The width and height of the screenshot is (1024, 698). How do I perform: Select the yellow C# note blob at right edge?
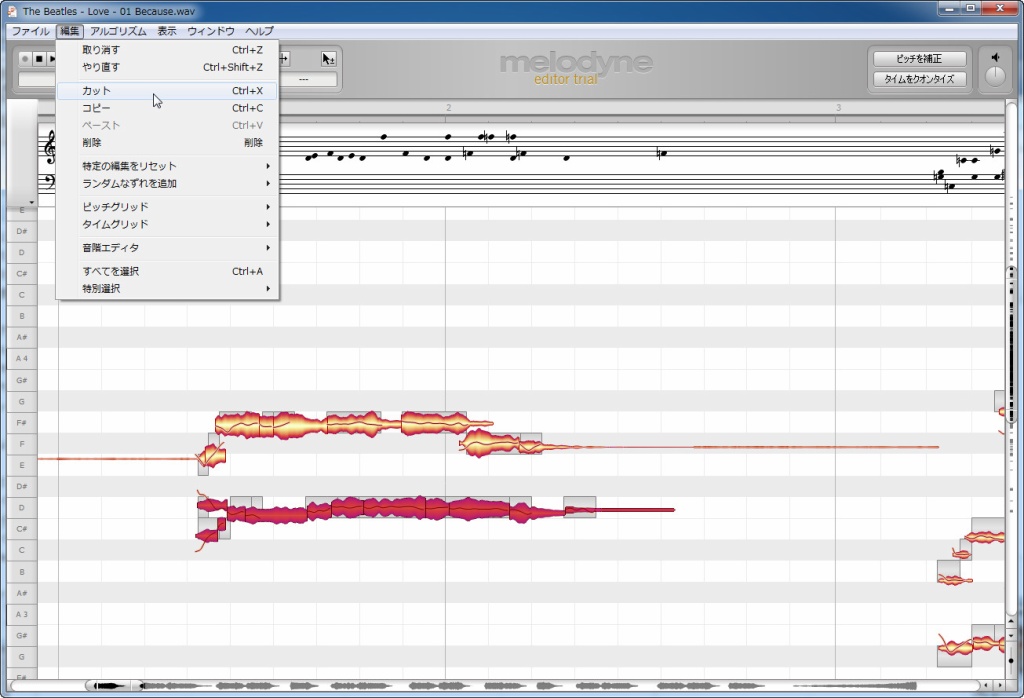pyautogui.click(x=985, y=537)
